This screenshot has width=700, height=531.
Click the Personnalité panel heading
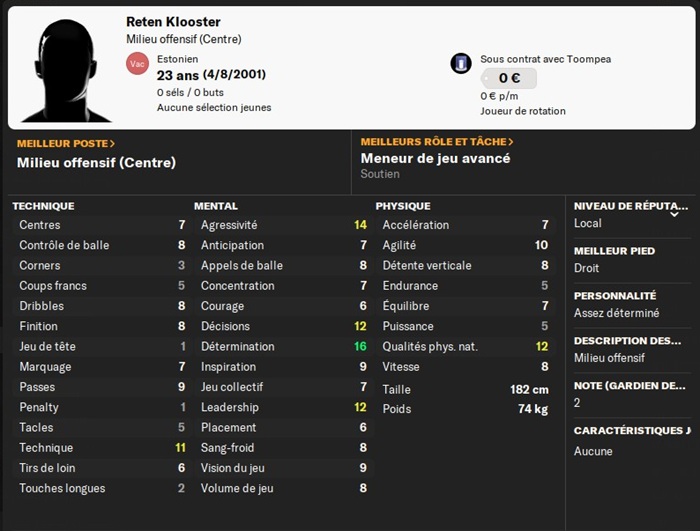pyautogui.click(x=614, y=296)
